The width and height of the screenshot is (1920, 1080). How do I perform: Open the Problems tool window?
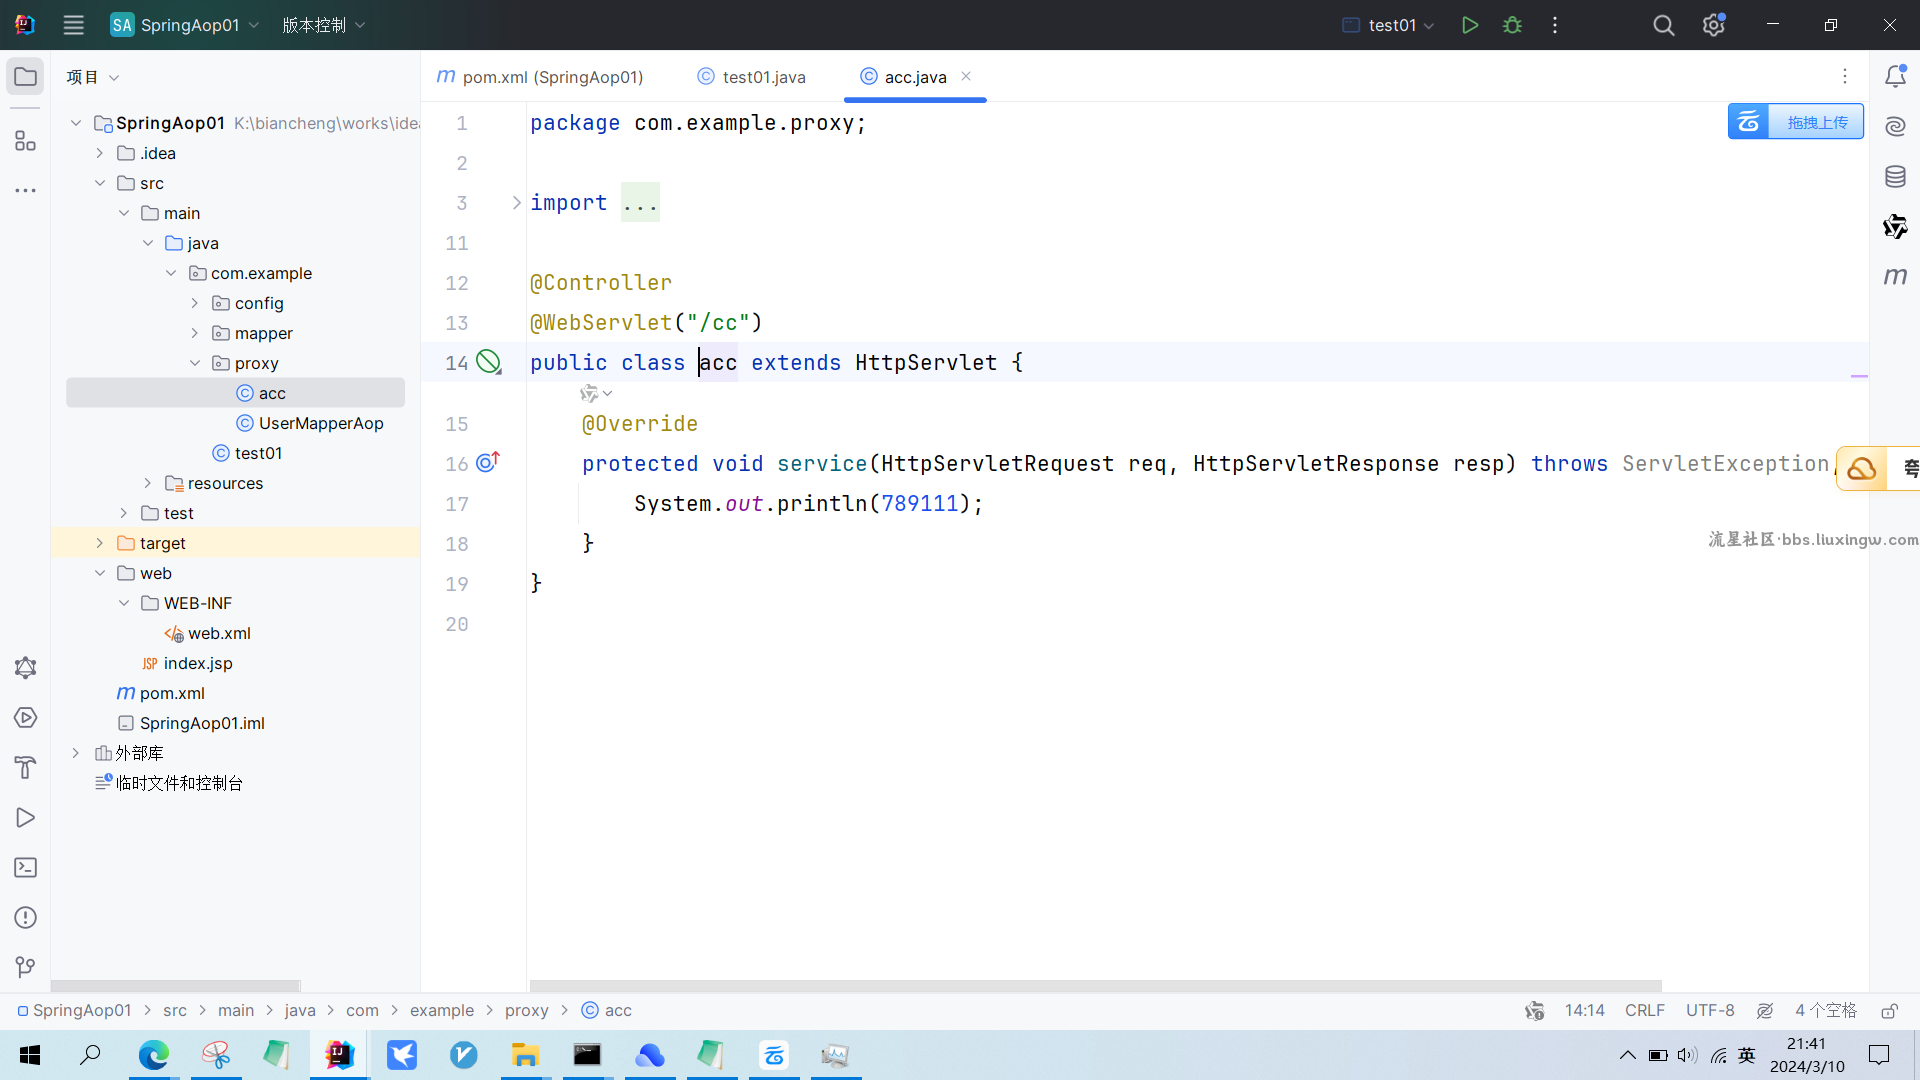[x=25, y=917]
